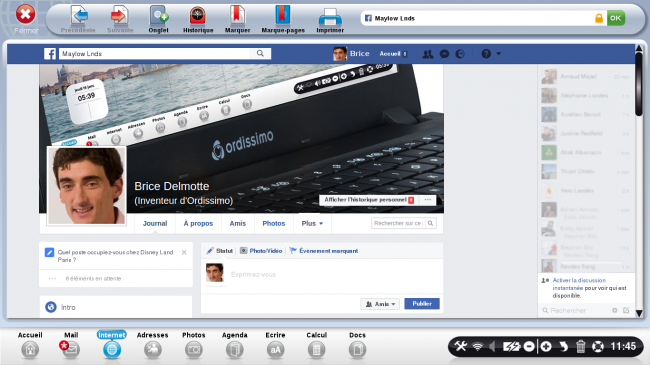
Task: Click the Imprimer printer icon
Action: tap(330, 17)
